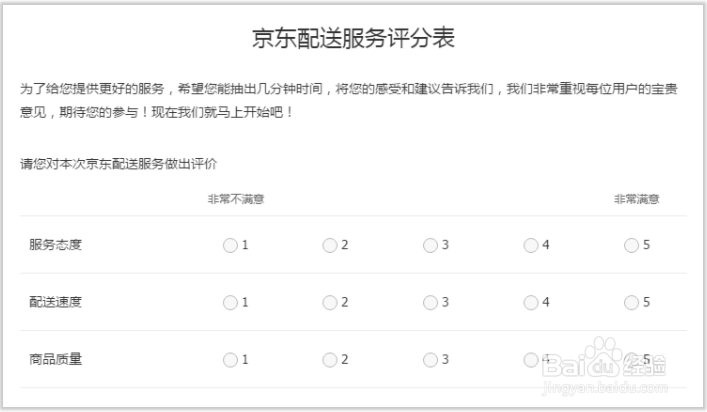Rate 商品质量 as 1
The width and height of the screenshot is (707, 412).
click(x=230, y=360)
